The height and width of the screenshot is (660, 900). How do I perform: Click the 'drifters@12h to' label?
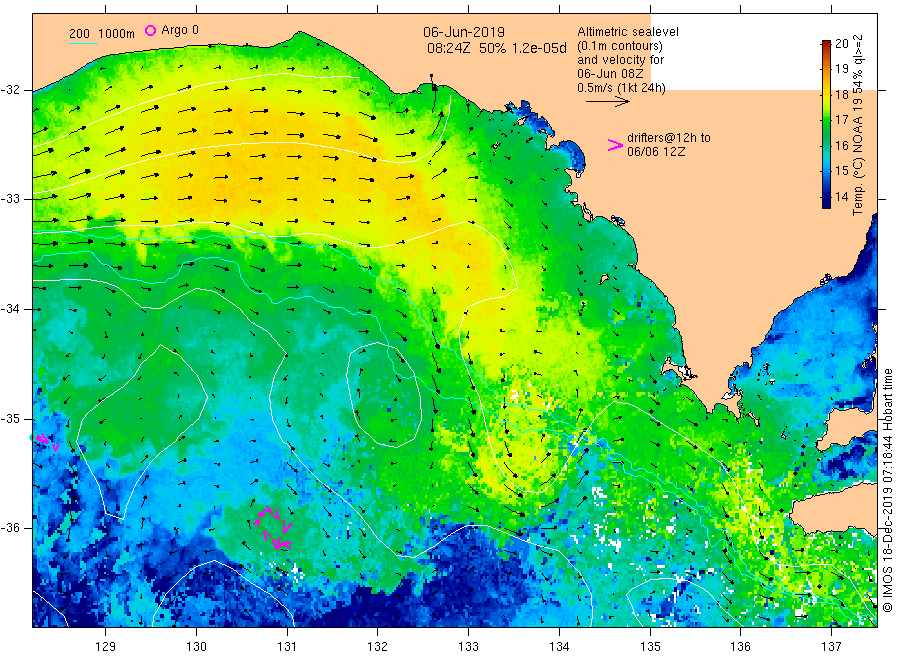[669, 138]
